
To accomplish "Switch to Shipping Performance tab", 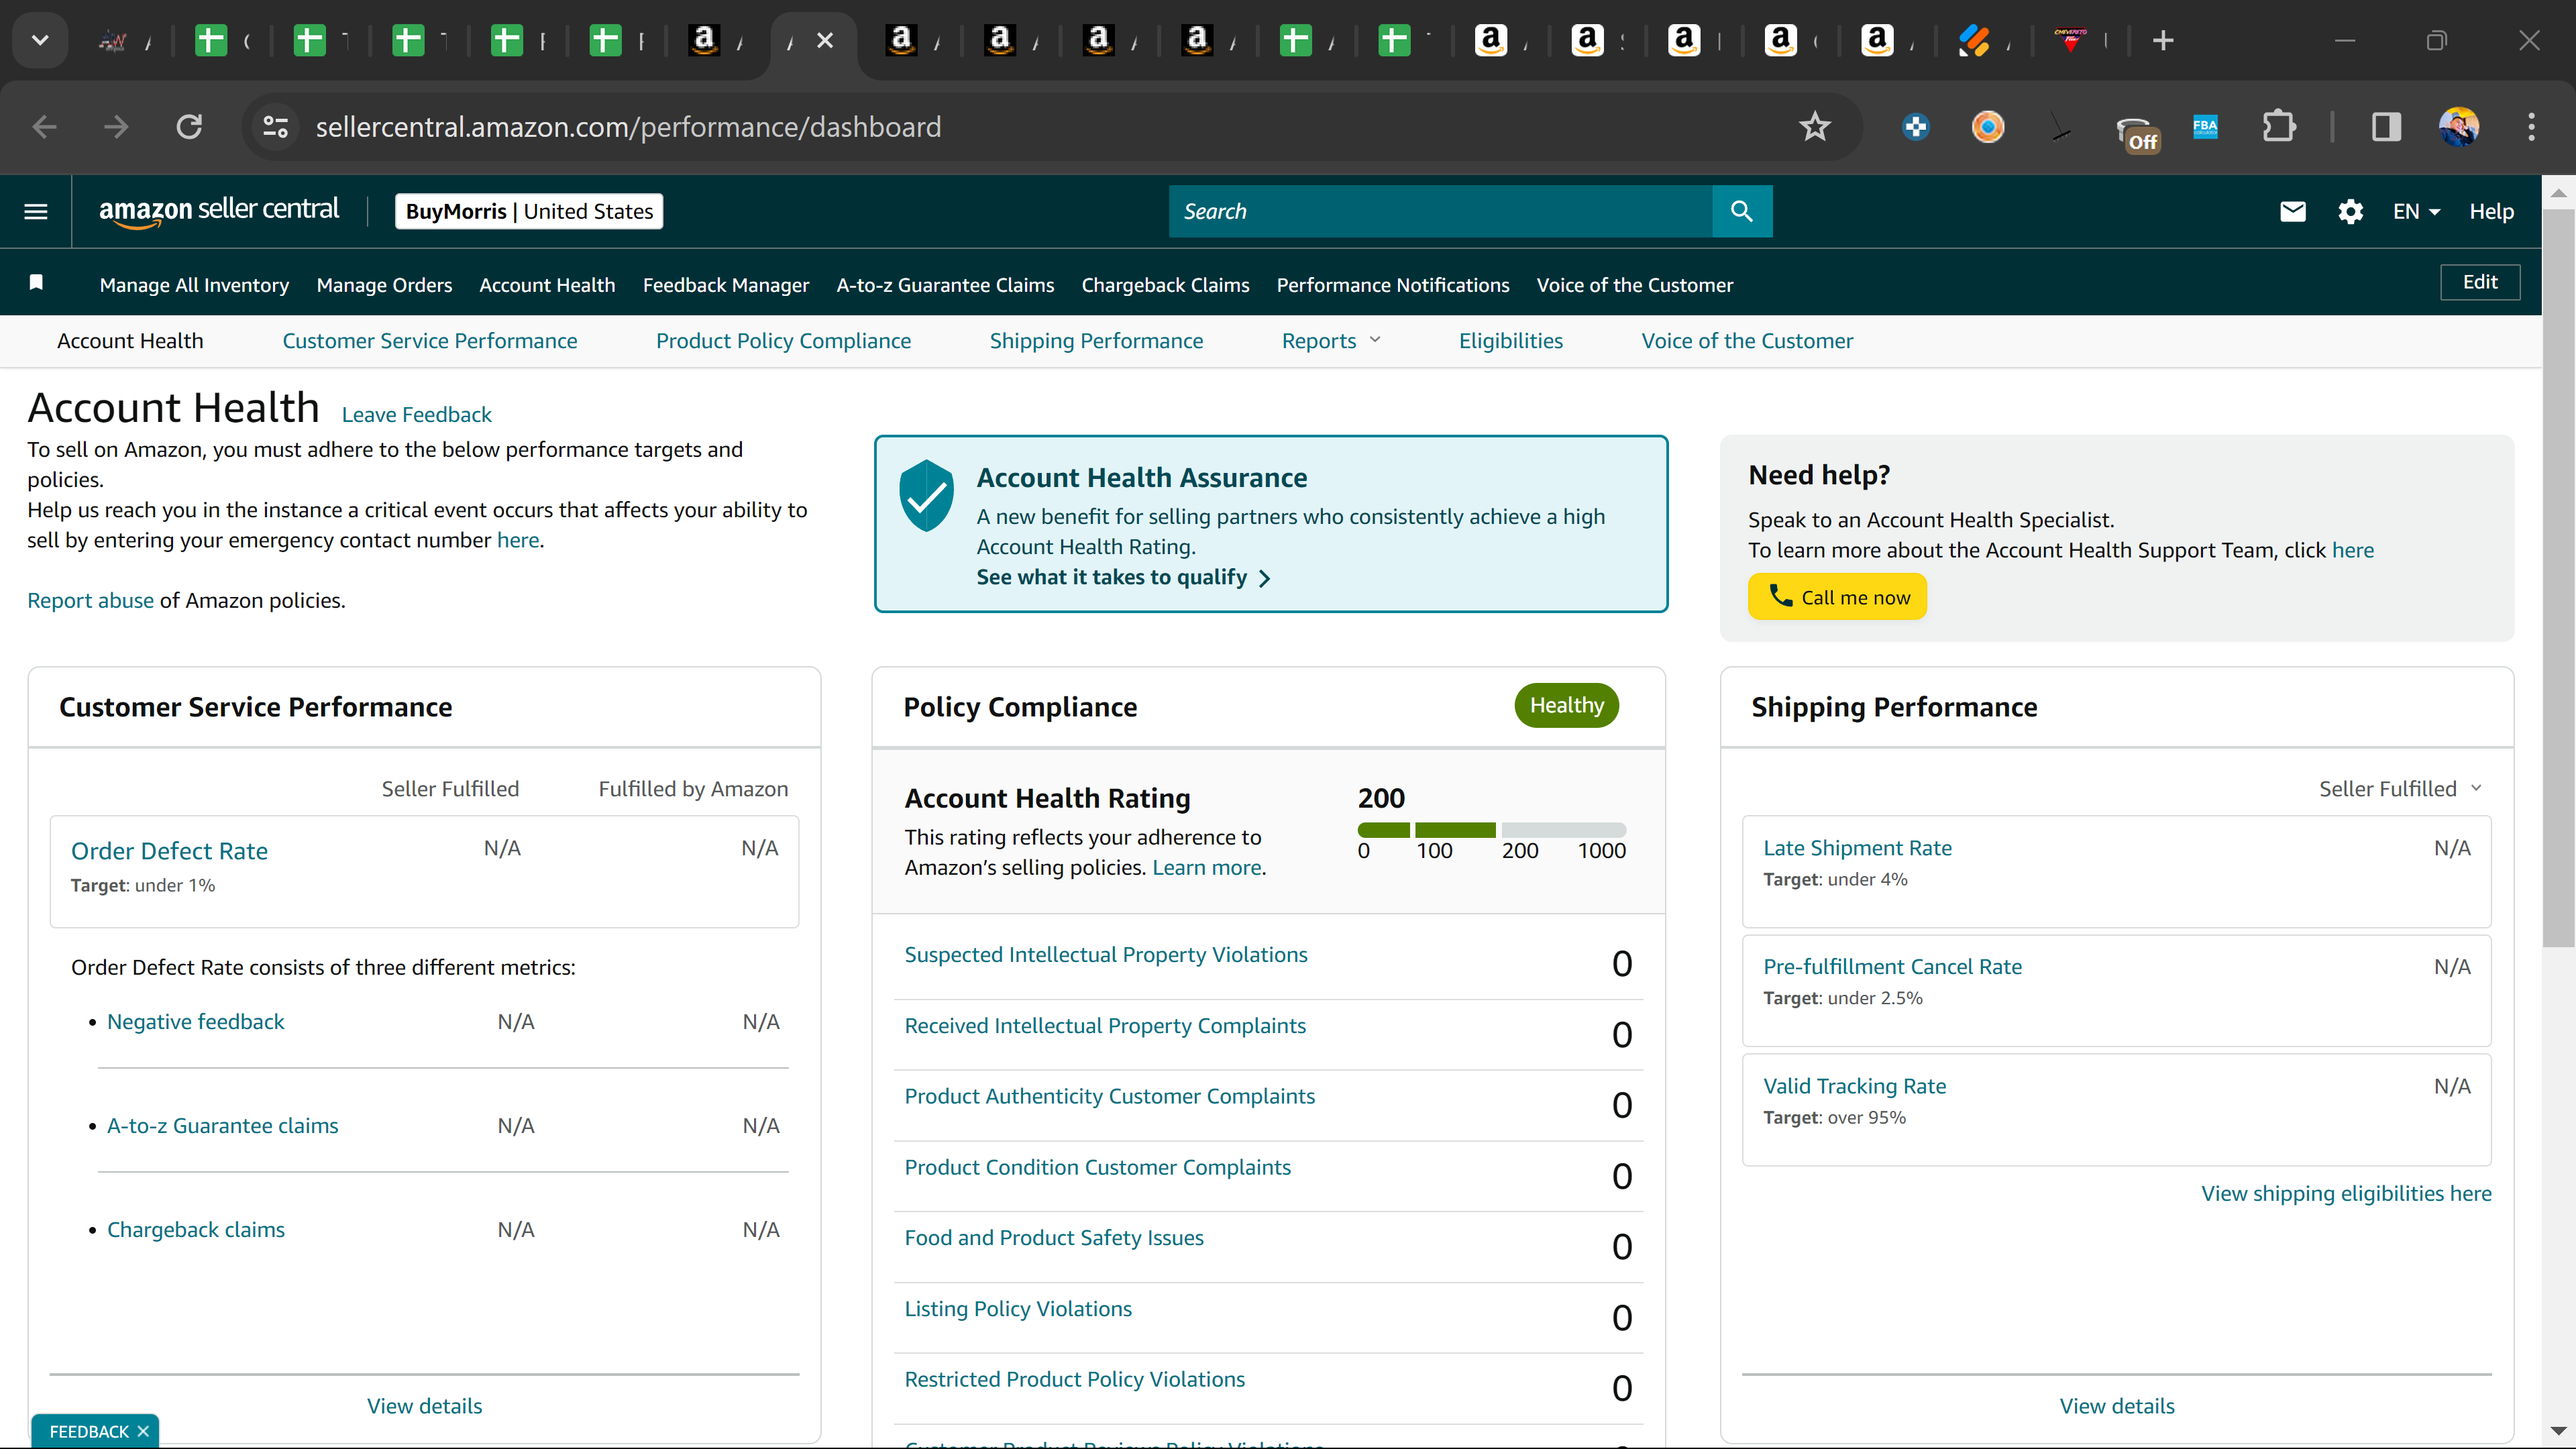I will (1096, 341).
